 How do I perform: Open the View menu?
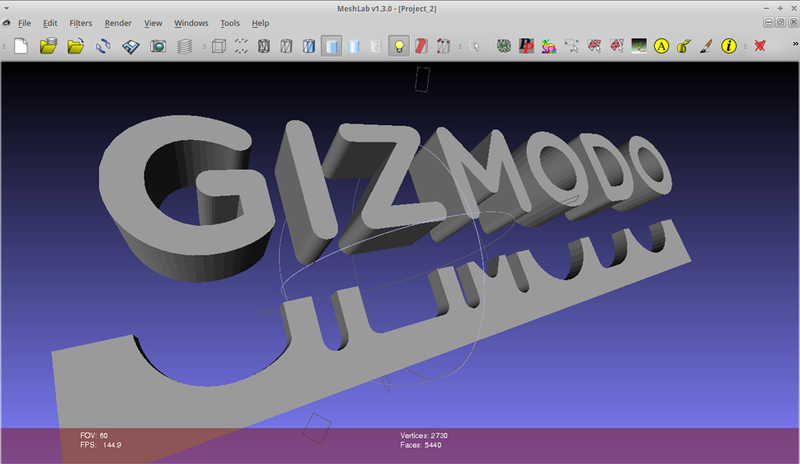(153, 23)
